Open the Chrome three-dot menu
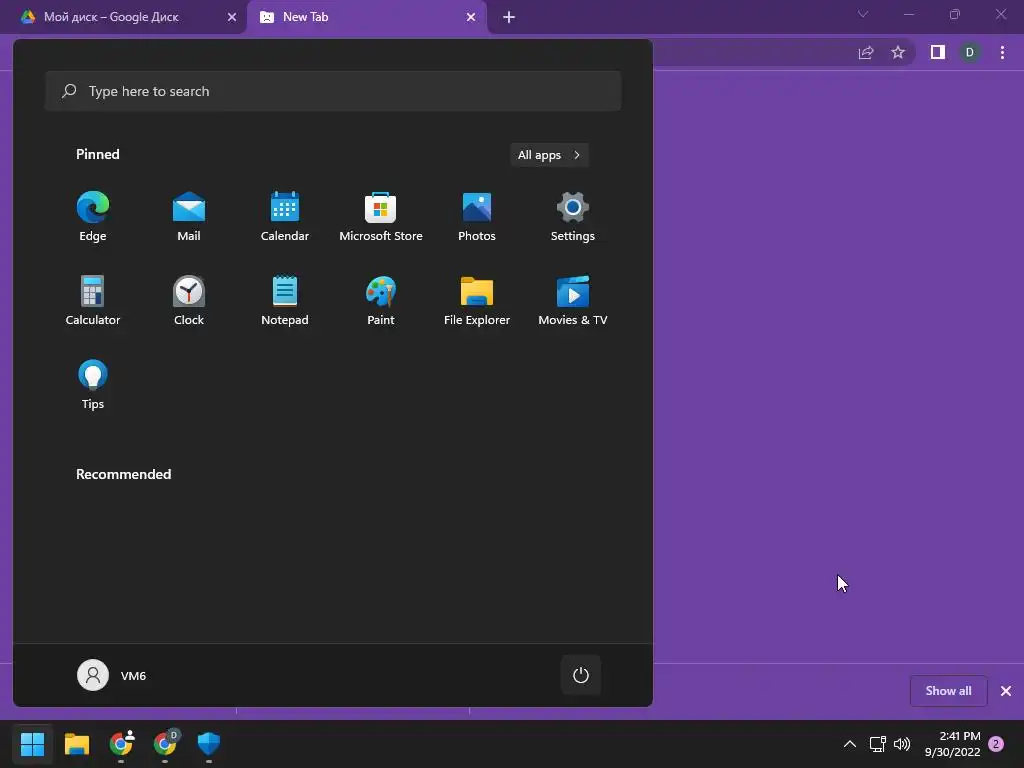 [x=1002, y=52]
